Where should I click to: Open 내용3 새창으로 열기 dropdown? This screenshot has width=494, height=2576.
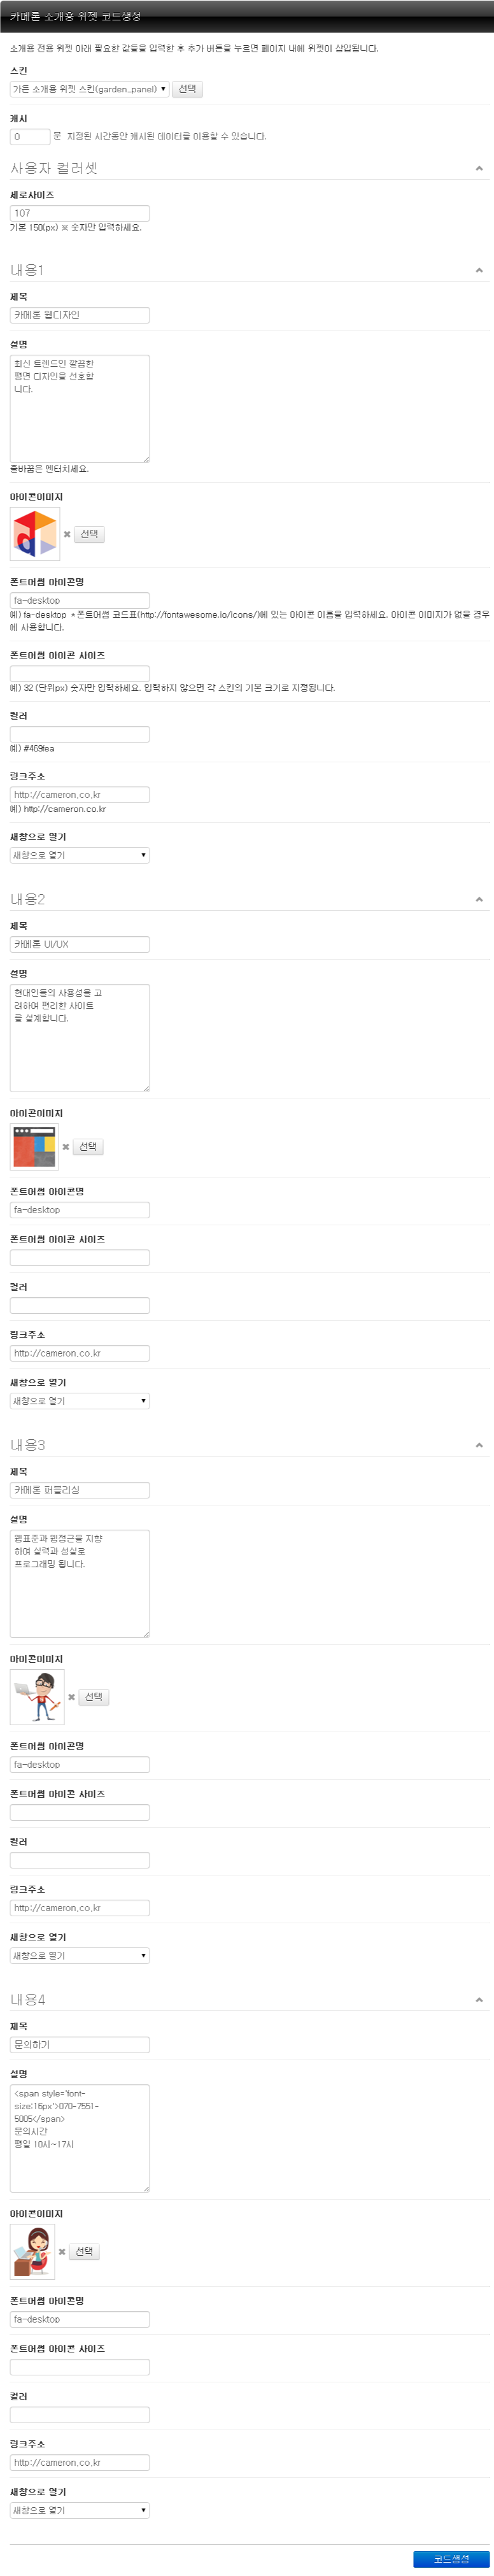tap(80, 1955)
